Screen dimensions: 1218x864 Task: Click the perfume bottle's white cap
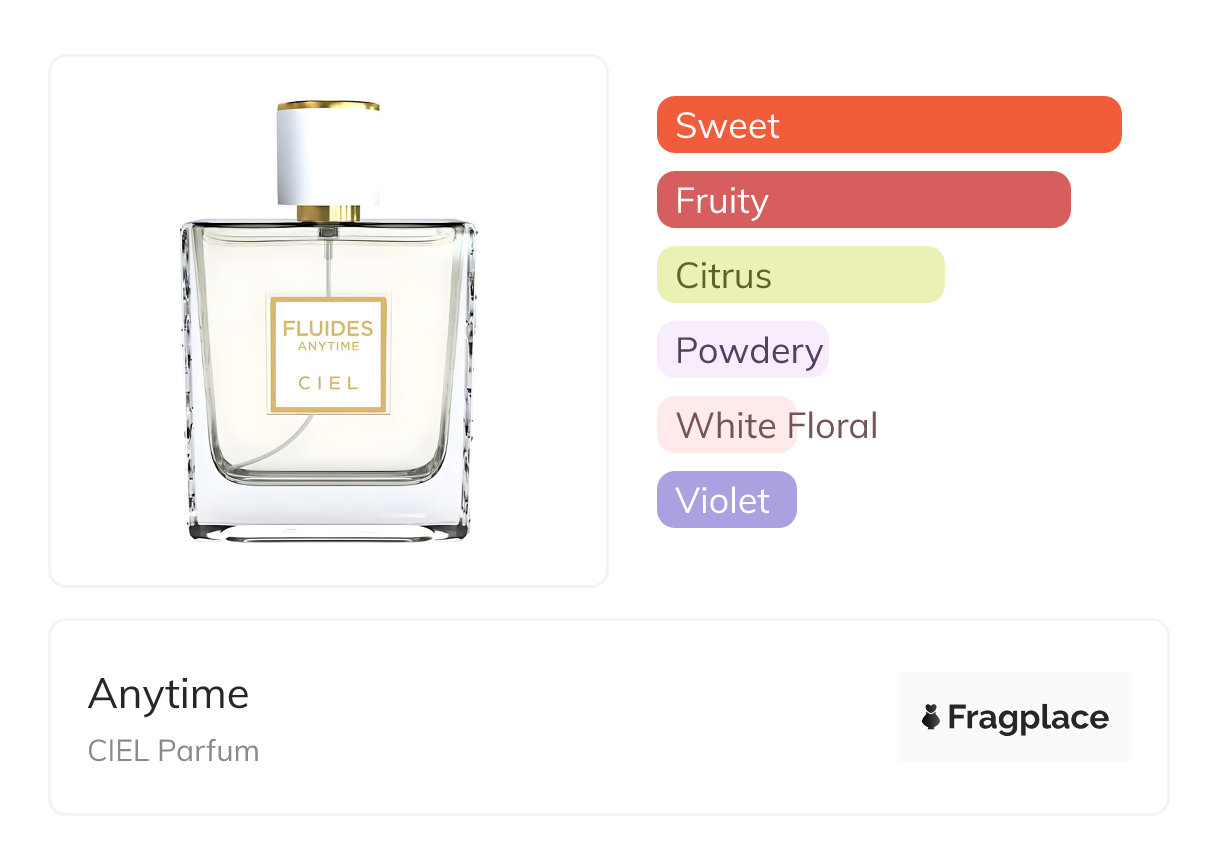328,157
